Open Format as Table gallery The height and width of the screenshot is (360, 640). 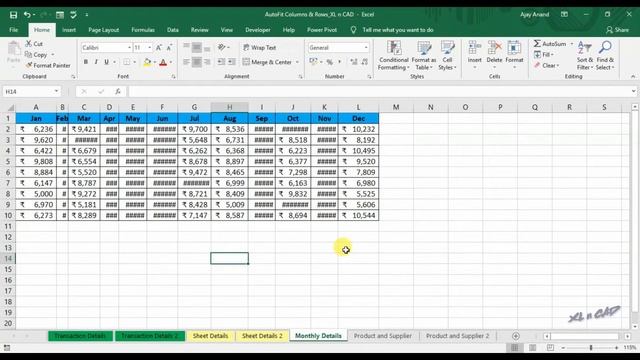pos(424,56)
